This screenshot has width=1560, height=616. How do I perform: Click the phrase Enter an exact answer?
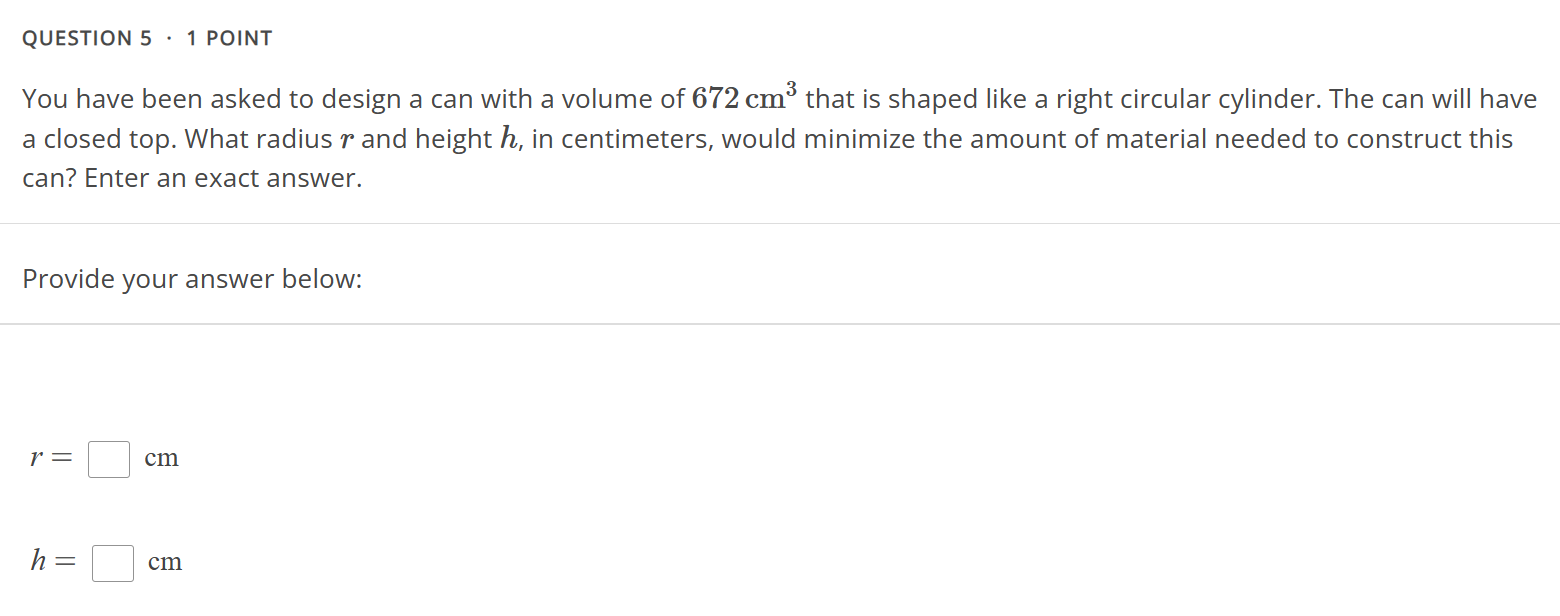click(224, 178)
